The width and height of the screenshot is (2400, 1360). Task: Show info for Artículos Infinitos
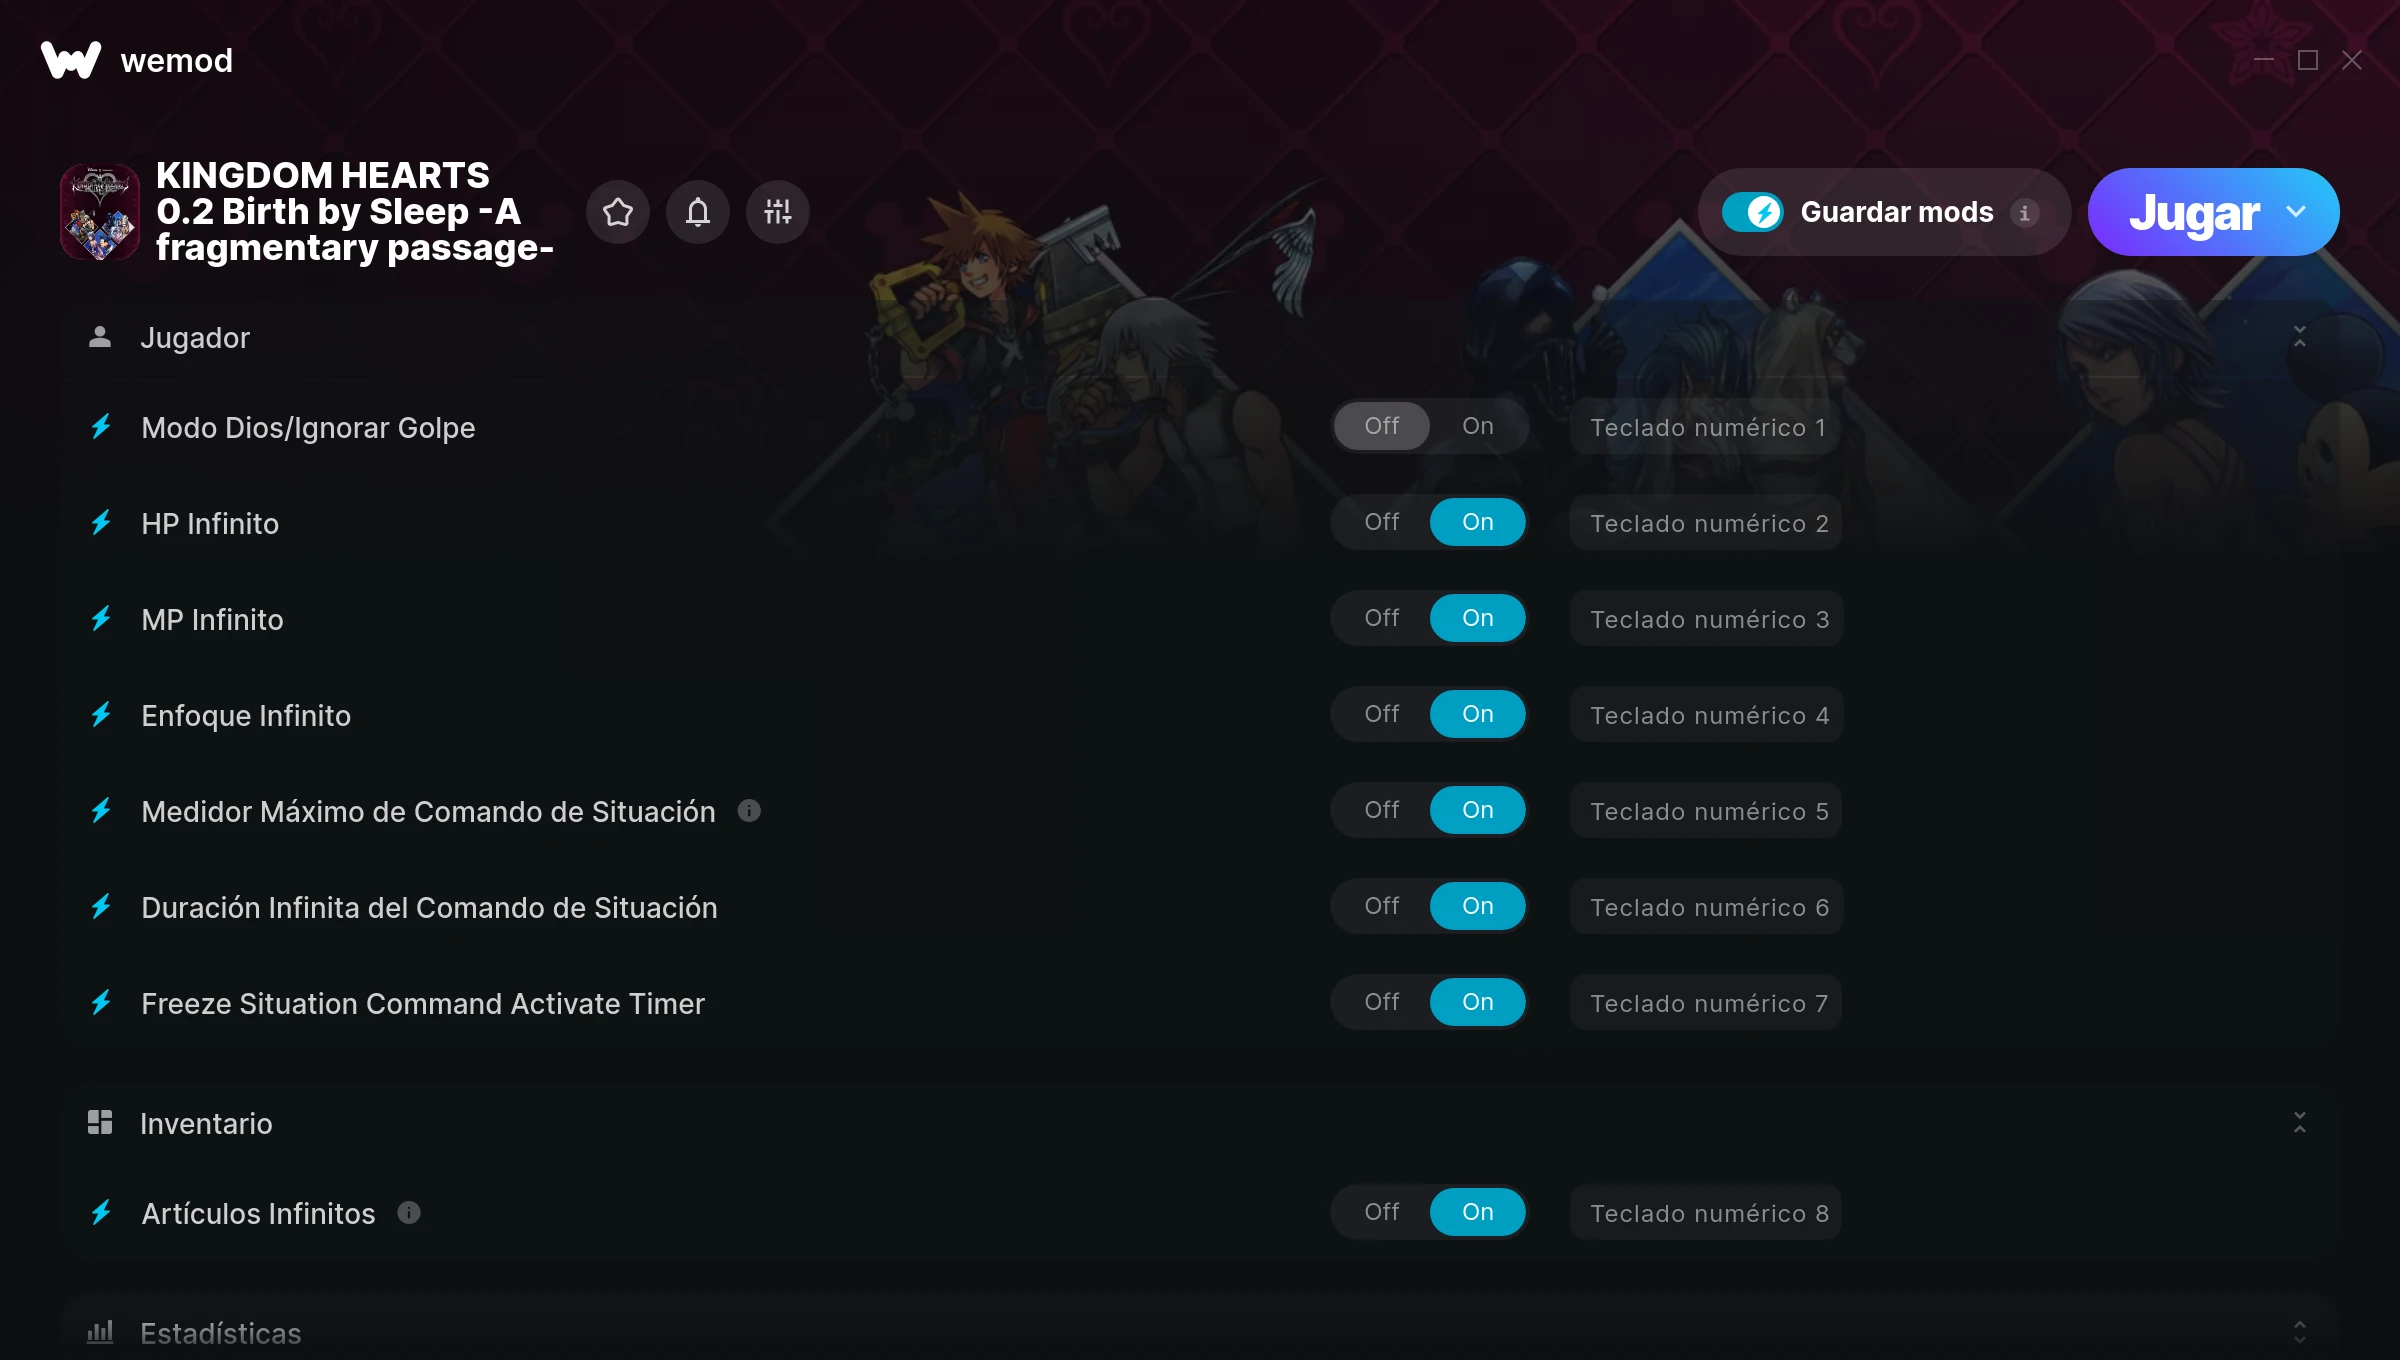point(409,1213)
